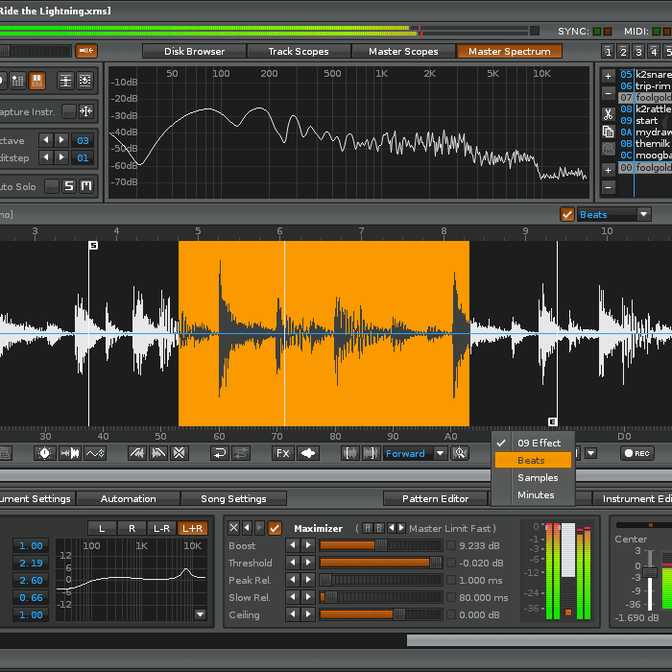Select instrument 09 start in the list
Image resolution: width=672 pixels, height=672 pixels.
click(645, 120)
